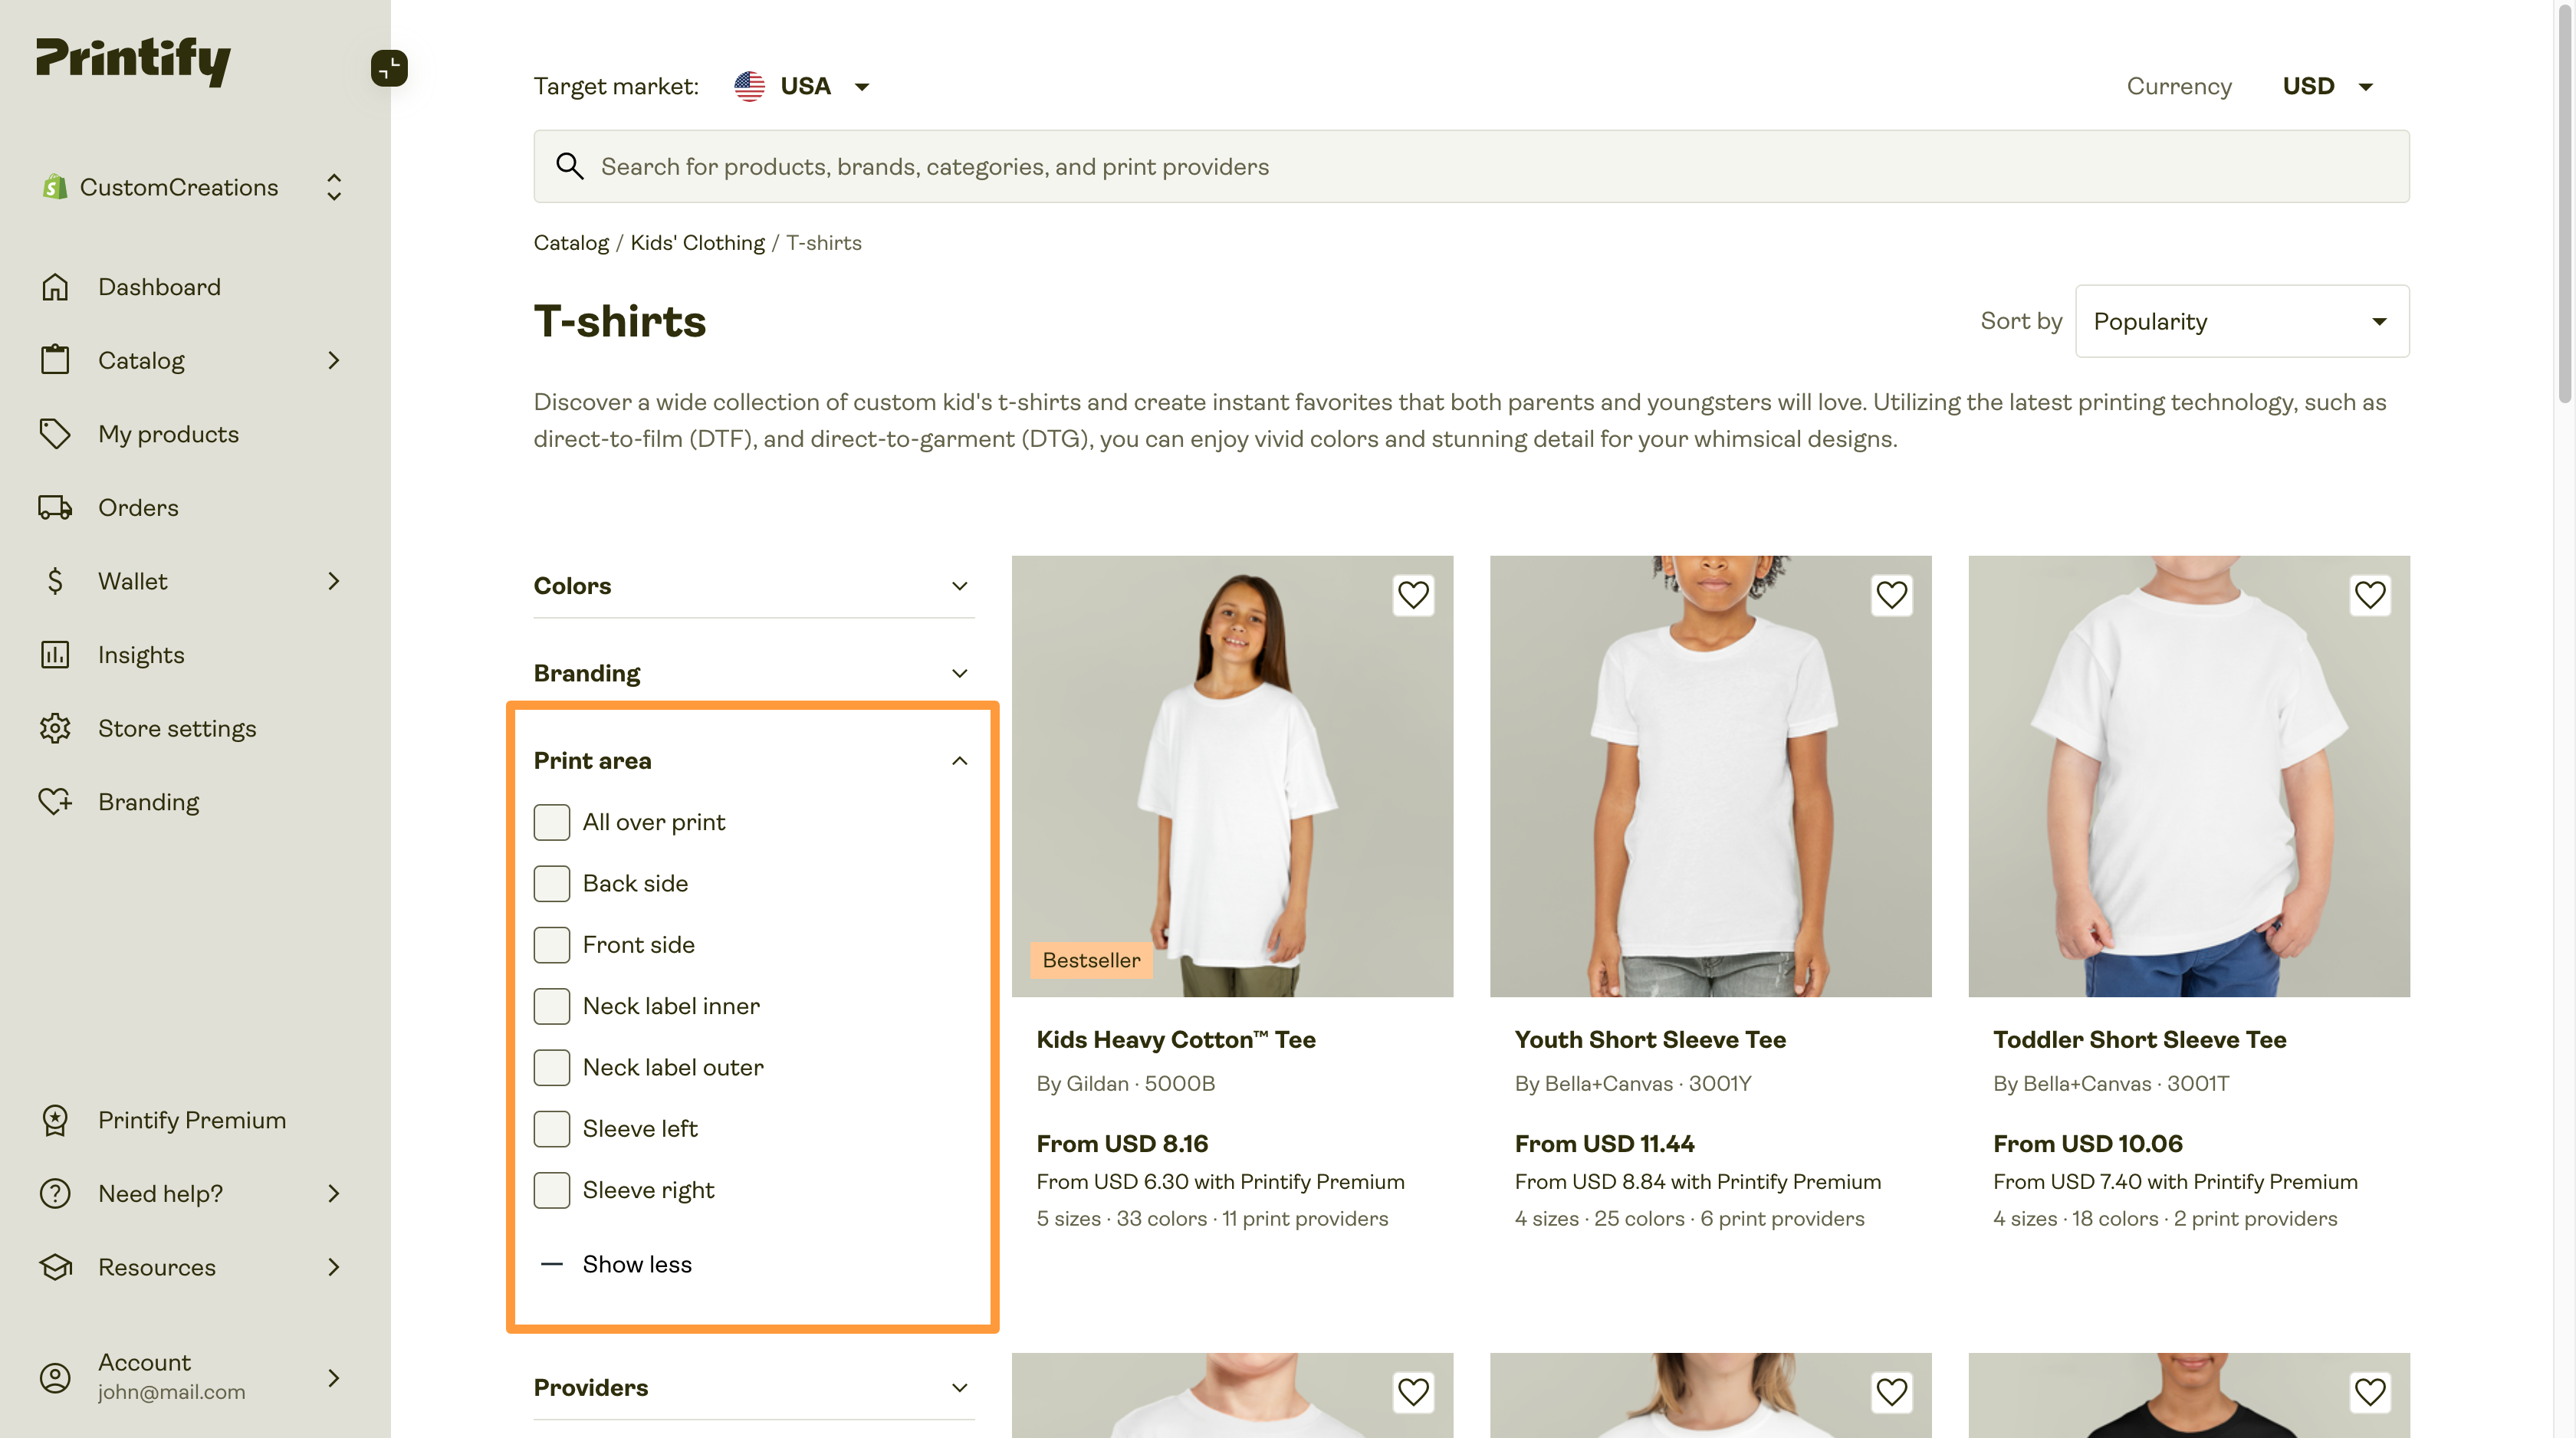Open the Kids Heavy Cotton Tee title

click(1176, 1039)
